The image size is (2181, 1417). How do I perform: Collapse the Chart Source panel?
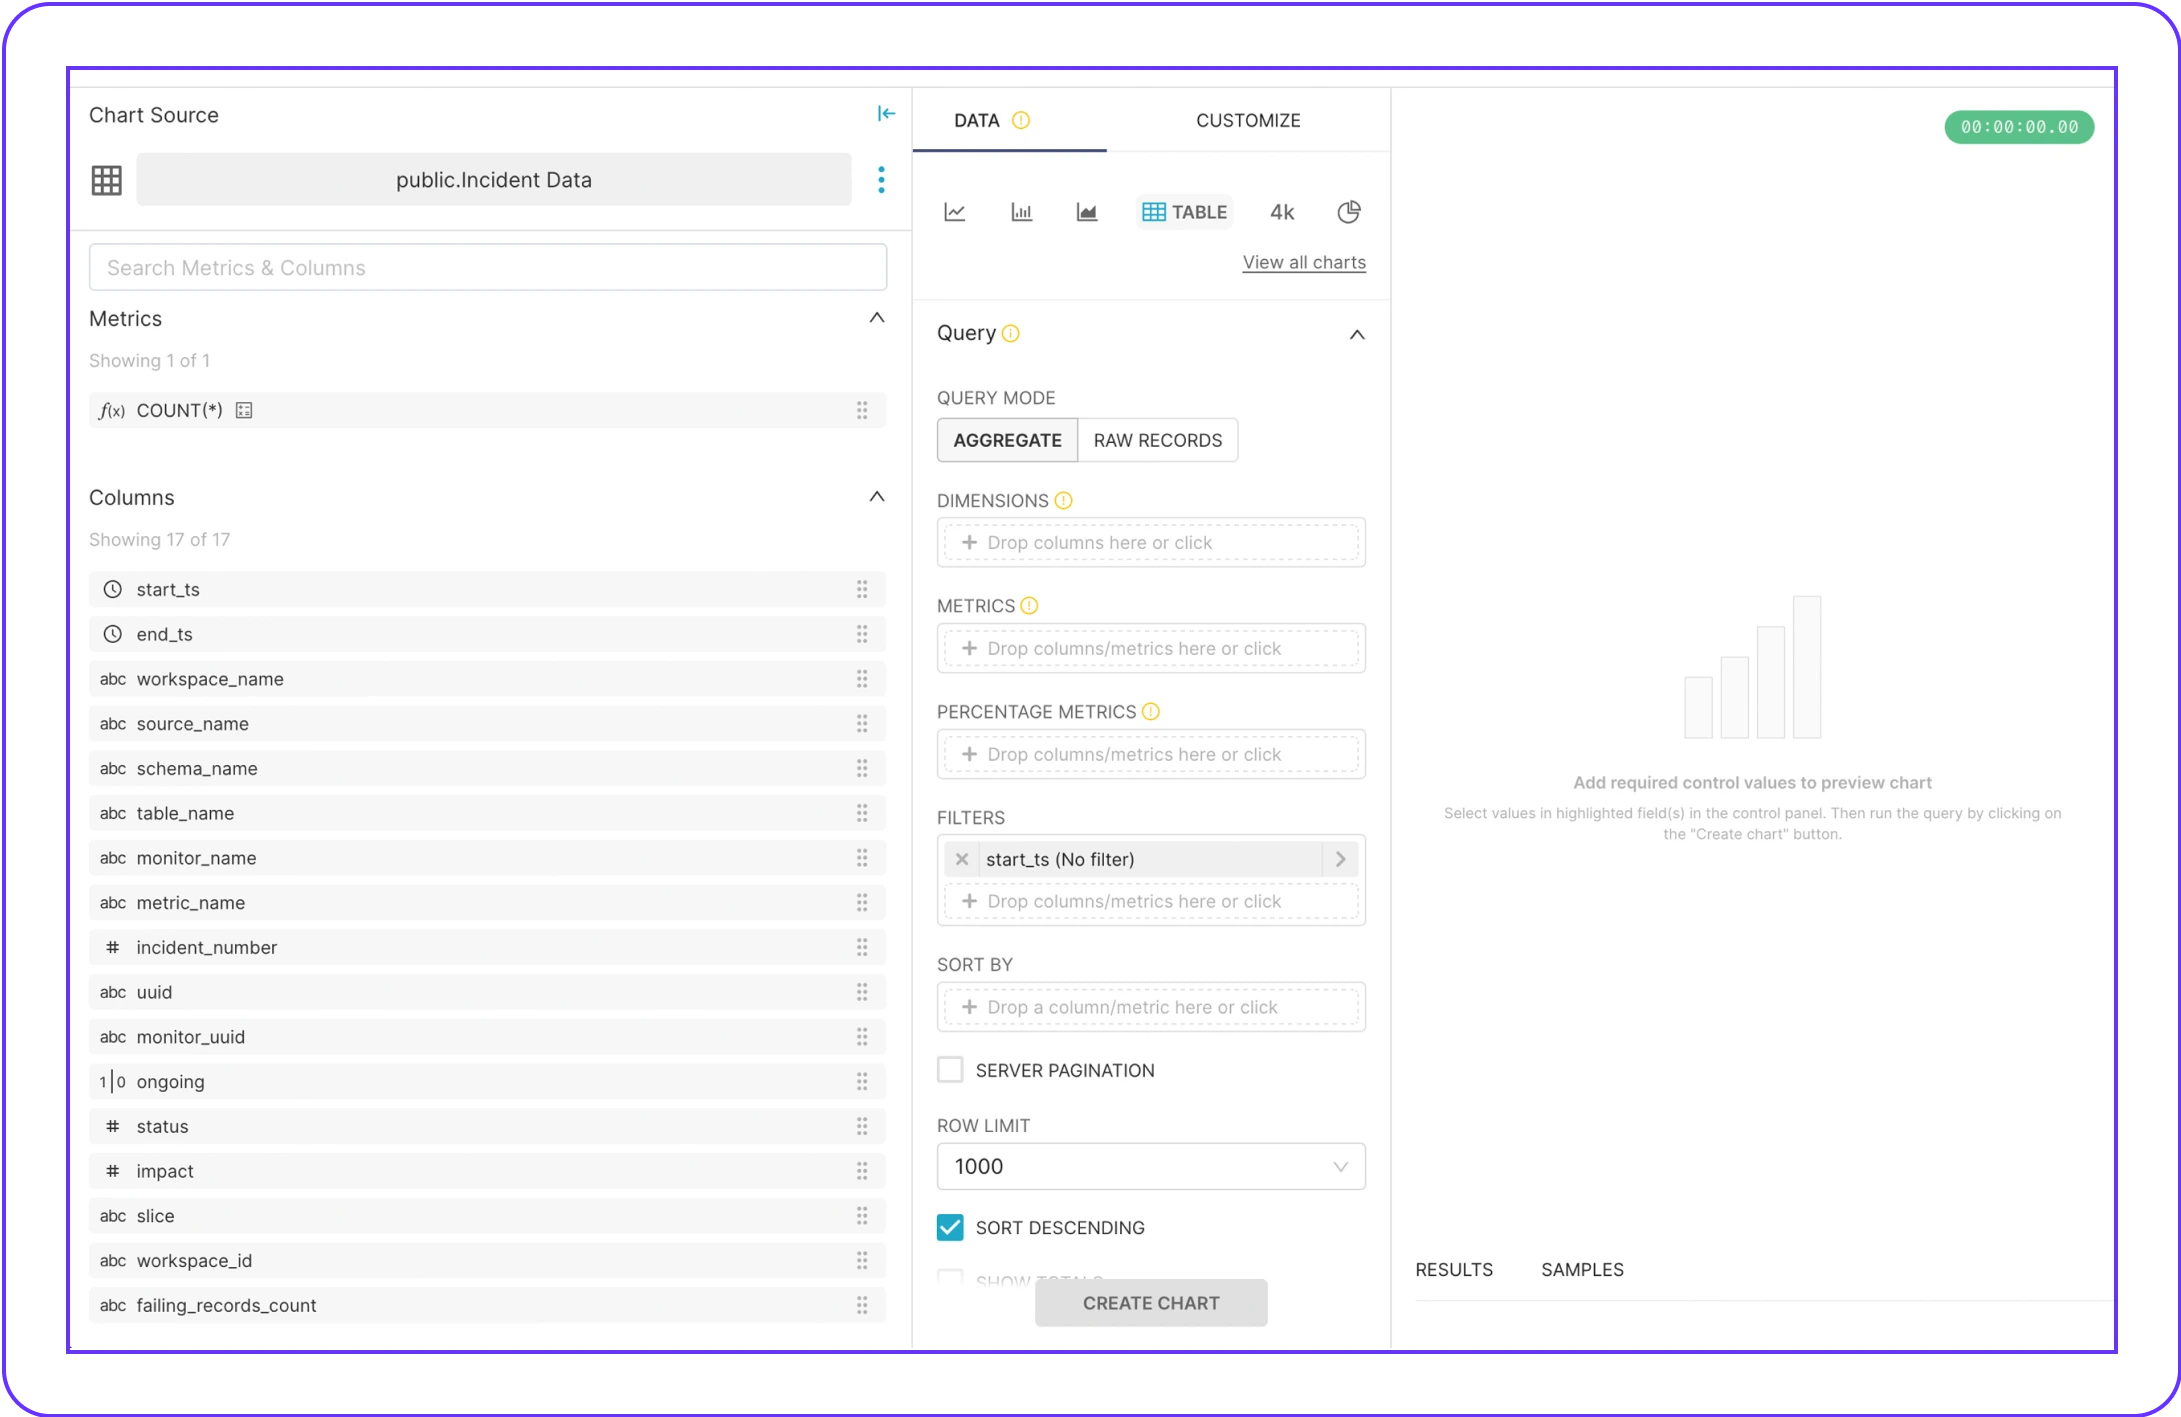click(886, 113)
